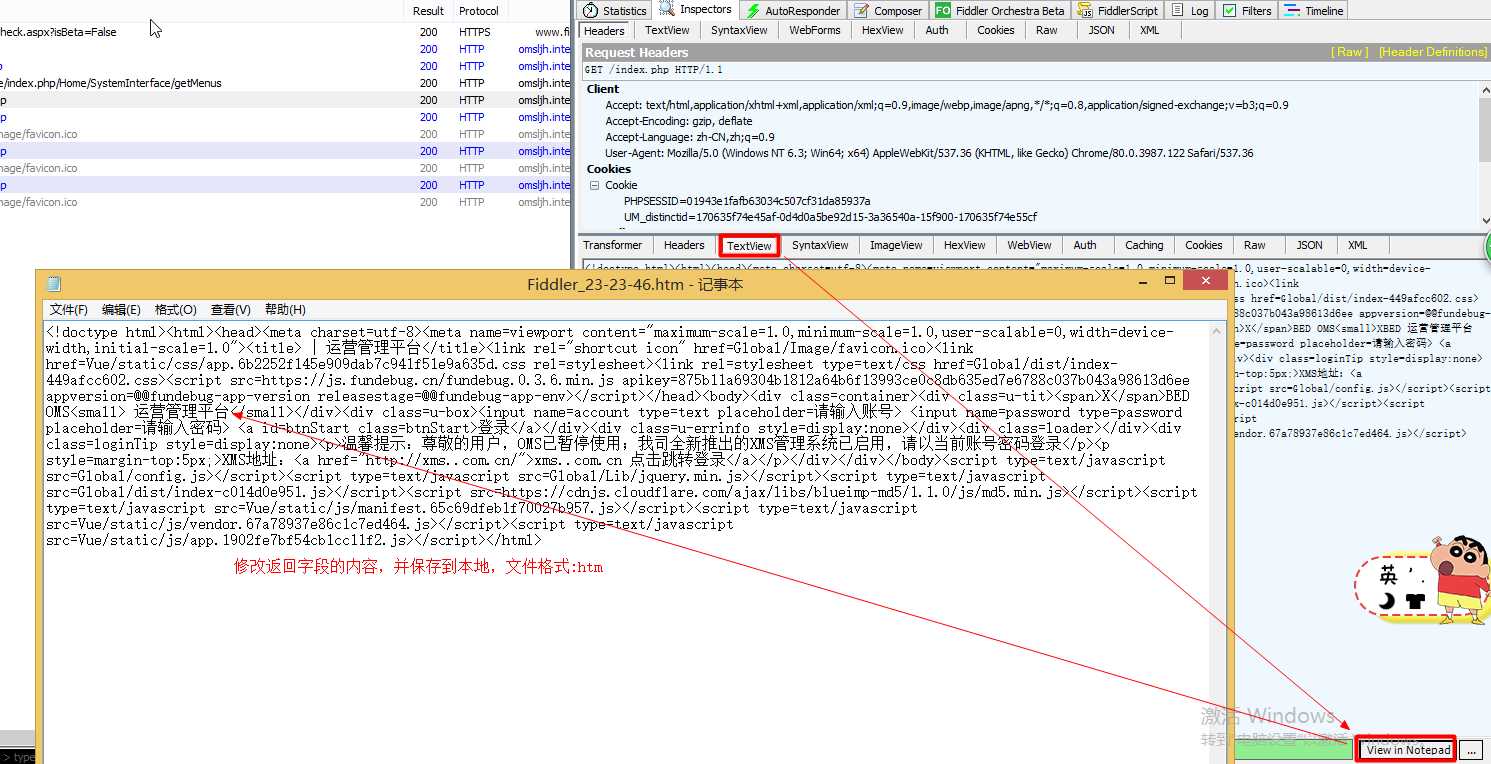The width and height of the screenshot is (1491, 764).
Task: Open the 查看(V) menu in Notepad
Action: [x=230, y=310]
